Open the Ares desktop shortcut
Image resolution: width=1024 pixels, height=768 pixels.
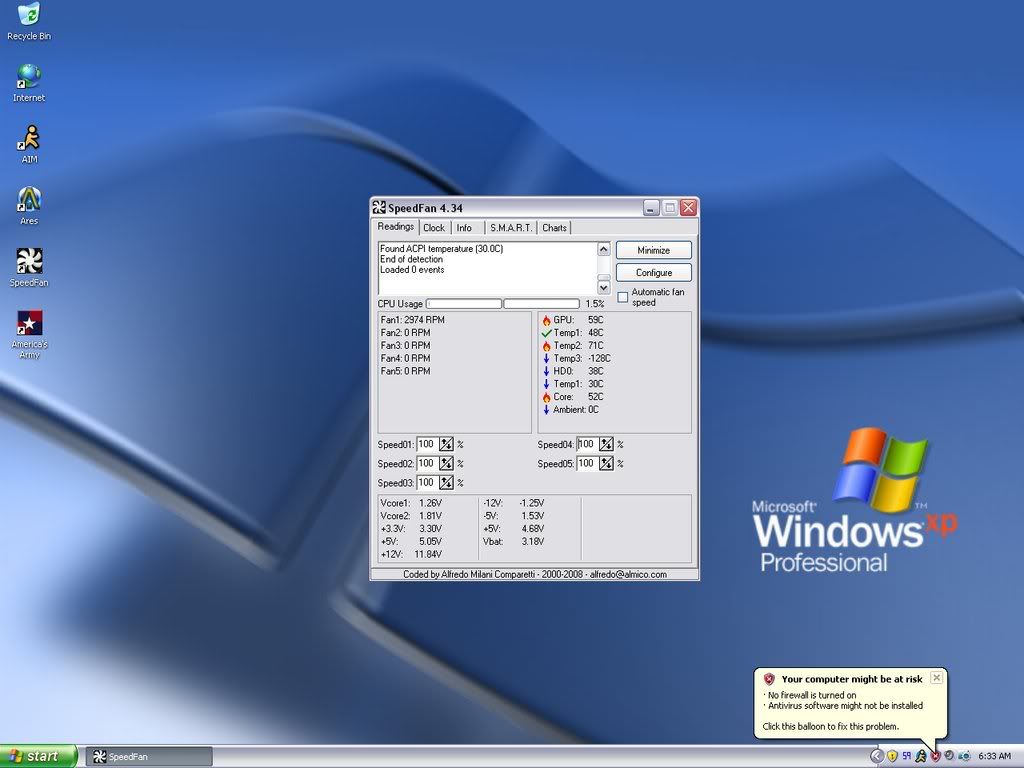pos(29,200)
